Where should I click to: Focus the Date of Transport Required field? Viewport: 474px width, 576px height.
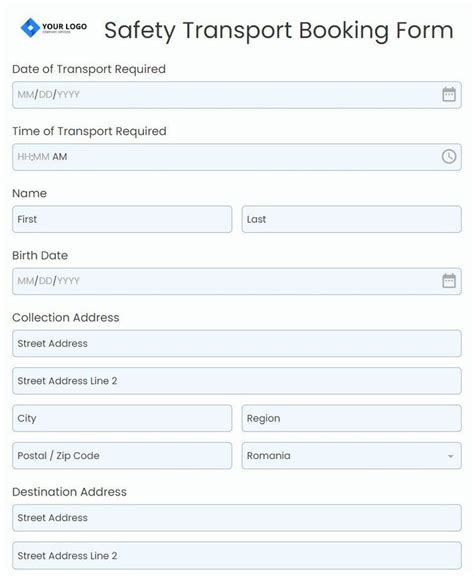(x=237, y=95)
